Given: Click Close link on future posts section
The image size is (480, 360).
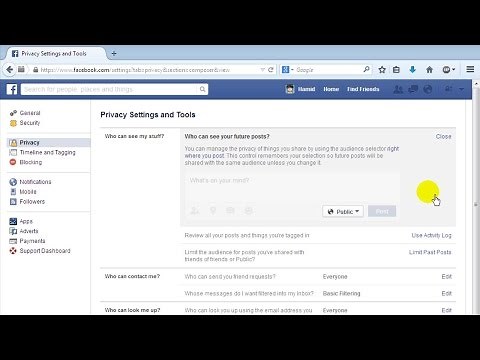Looking at the screenshot, I should tap(443, 136).
